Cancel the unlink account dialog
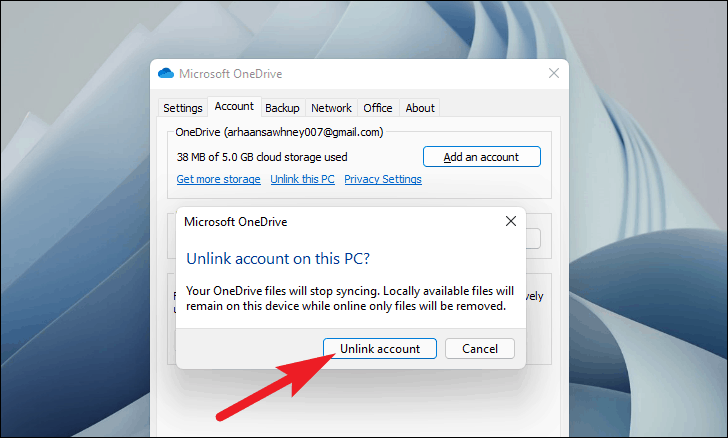The height and width of the screenshot is (438, 728). 480,348
